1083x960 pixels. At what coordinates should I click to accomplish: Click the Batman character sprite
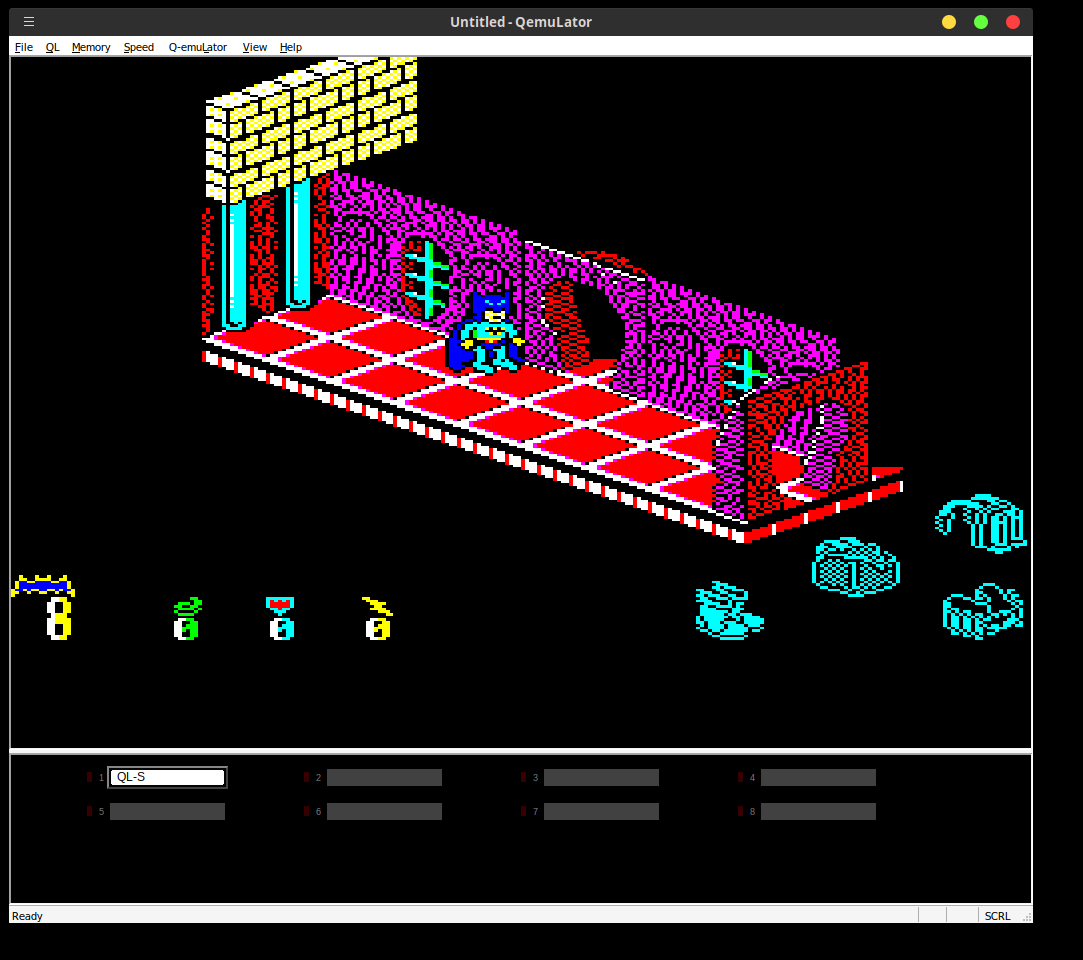[x=485, y=333]
